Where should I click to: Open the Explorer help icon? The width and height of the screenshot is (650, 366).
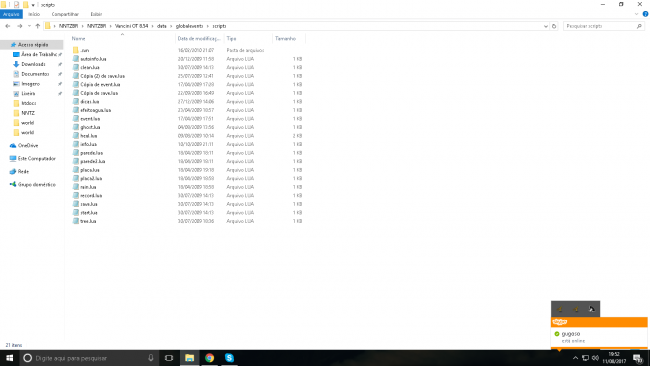click(645, 14)
